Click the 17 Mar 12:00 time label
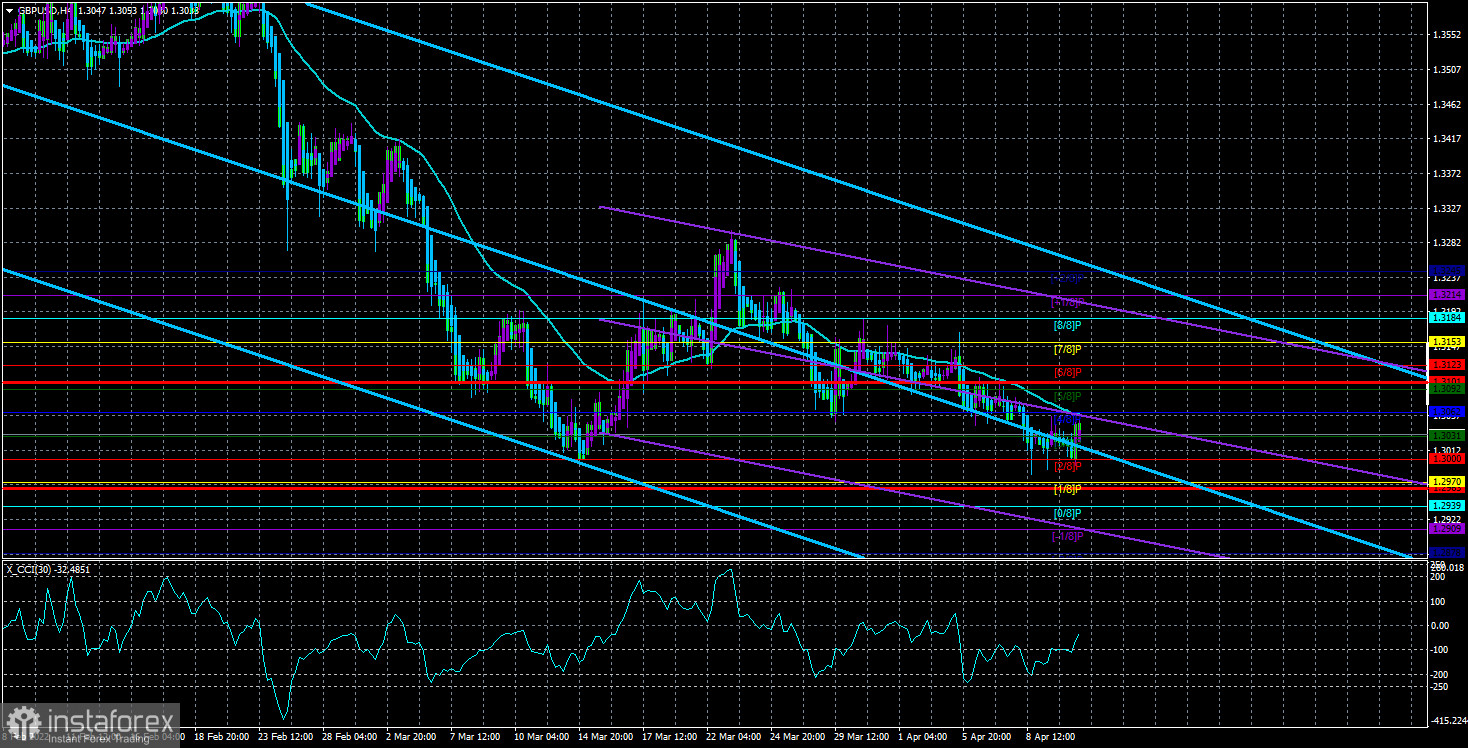The width and height of the screenshot is (1468, 748). (x=669, y=737)
